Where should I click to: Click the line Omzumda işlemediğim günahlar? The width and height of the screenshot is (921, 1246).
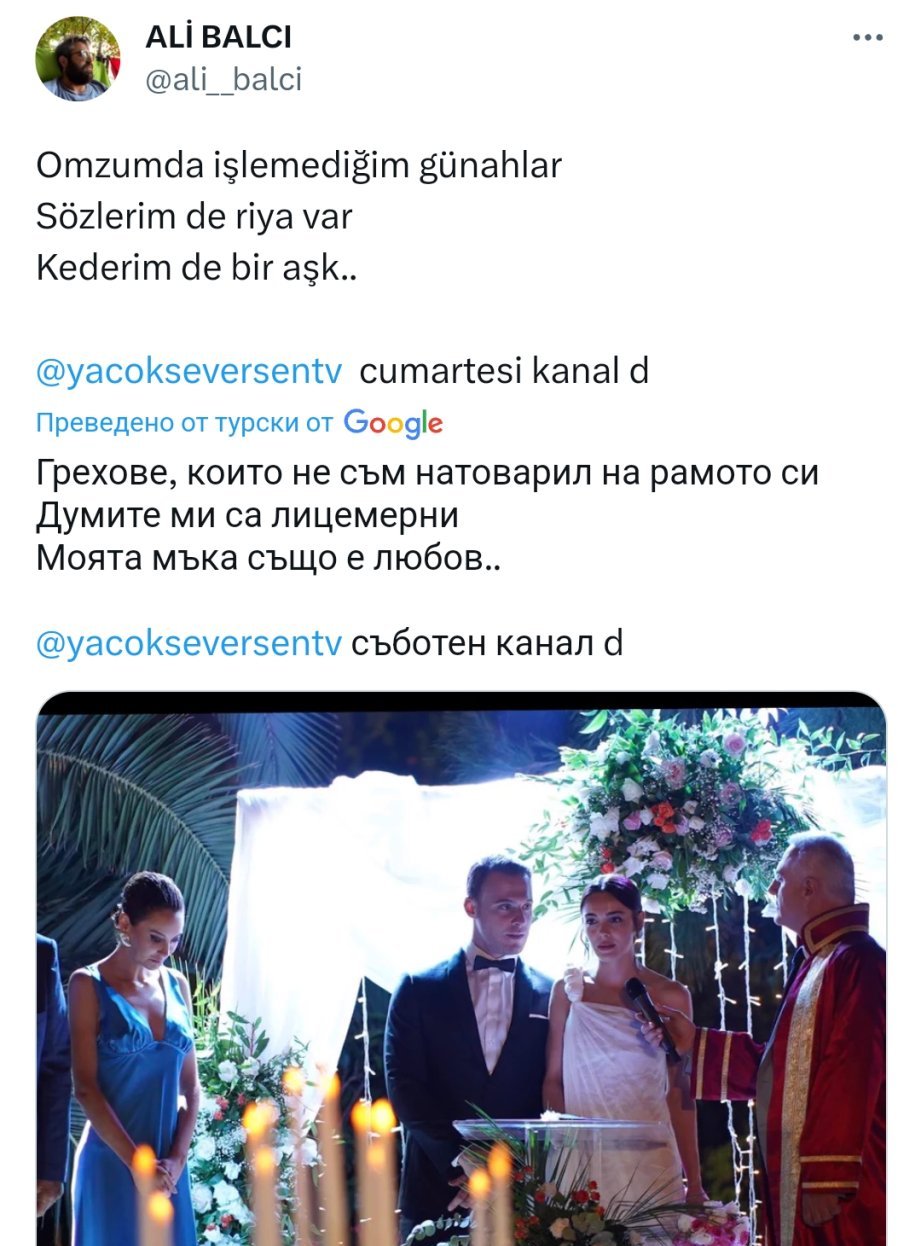point(299,165)
